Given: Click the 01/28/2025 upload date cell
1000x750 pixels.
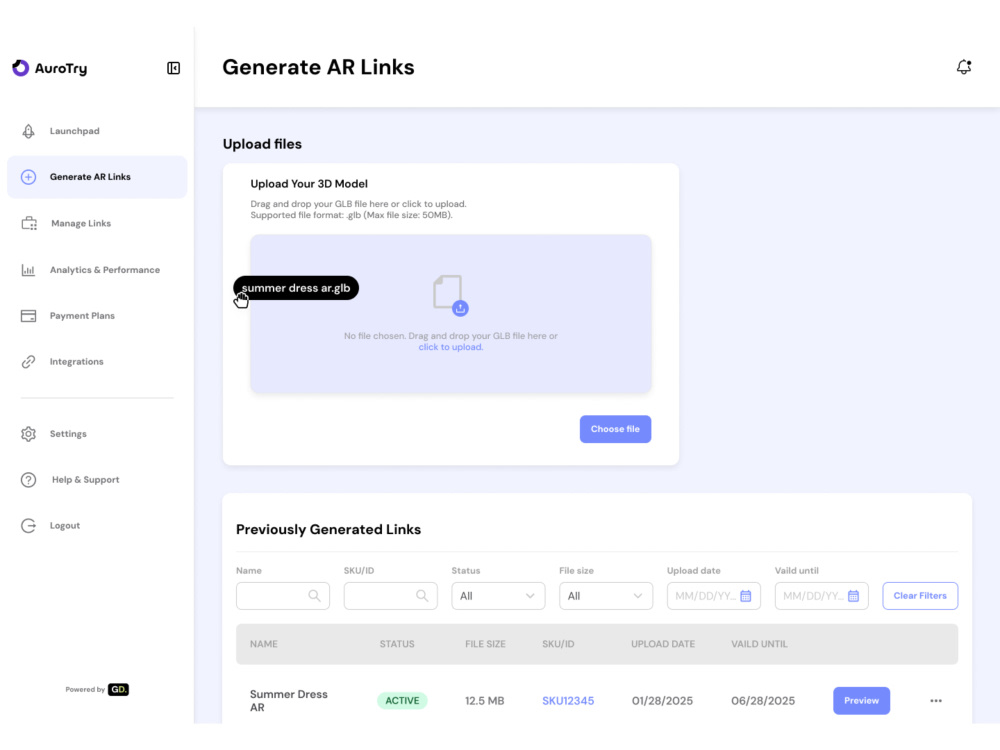Looking at the screenshot, I should point(662,701).
